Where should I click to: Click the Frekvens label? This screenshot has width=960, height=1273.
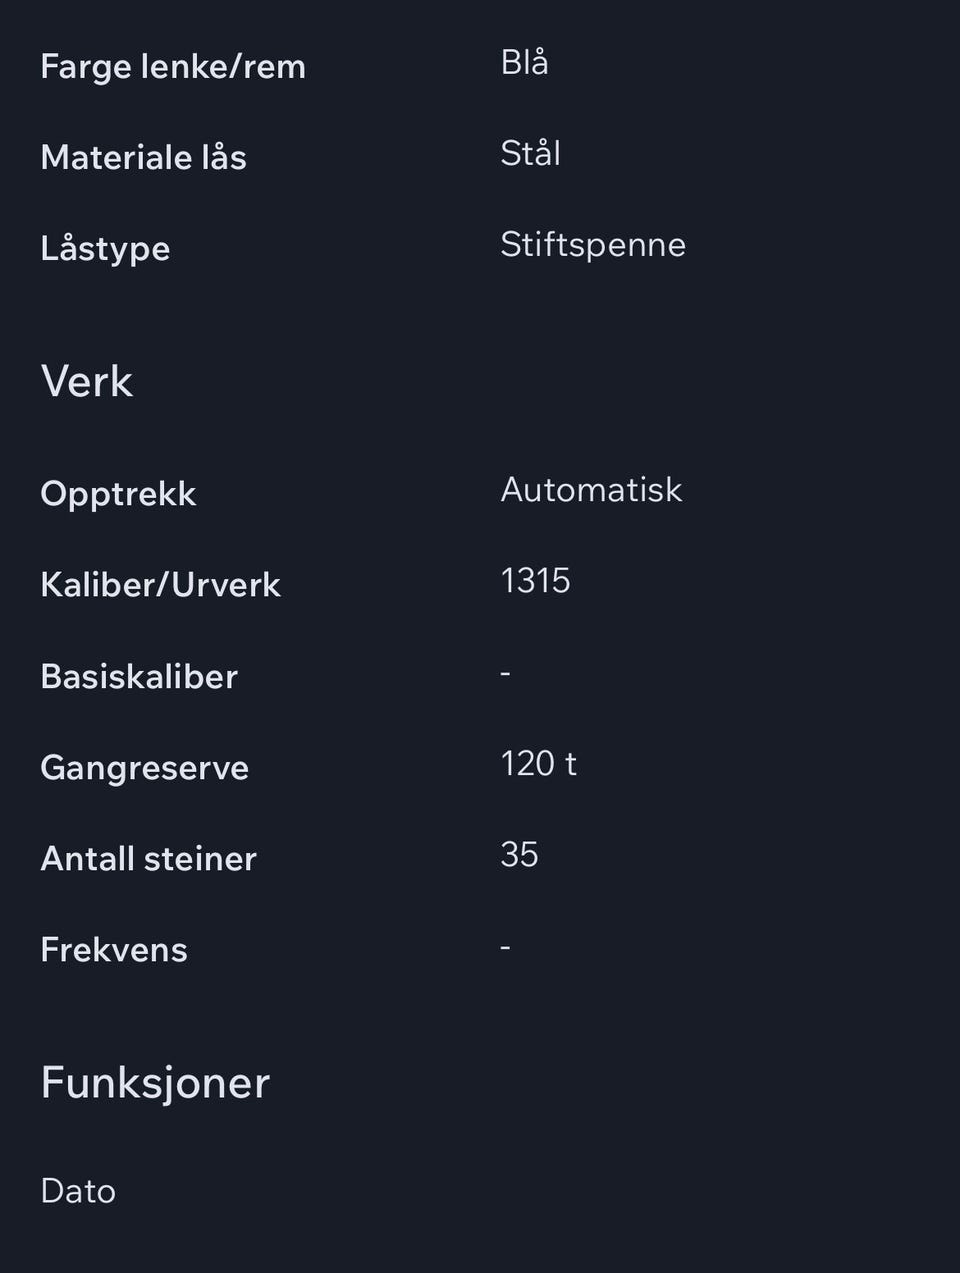[113, 950]
